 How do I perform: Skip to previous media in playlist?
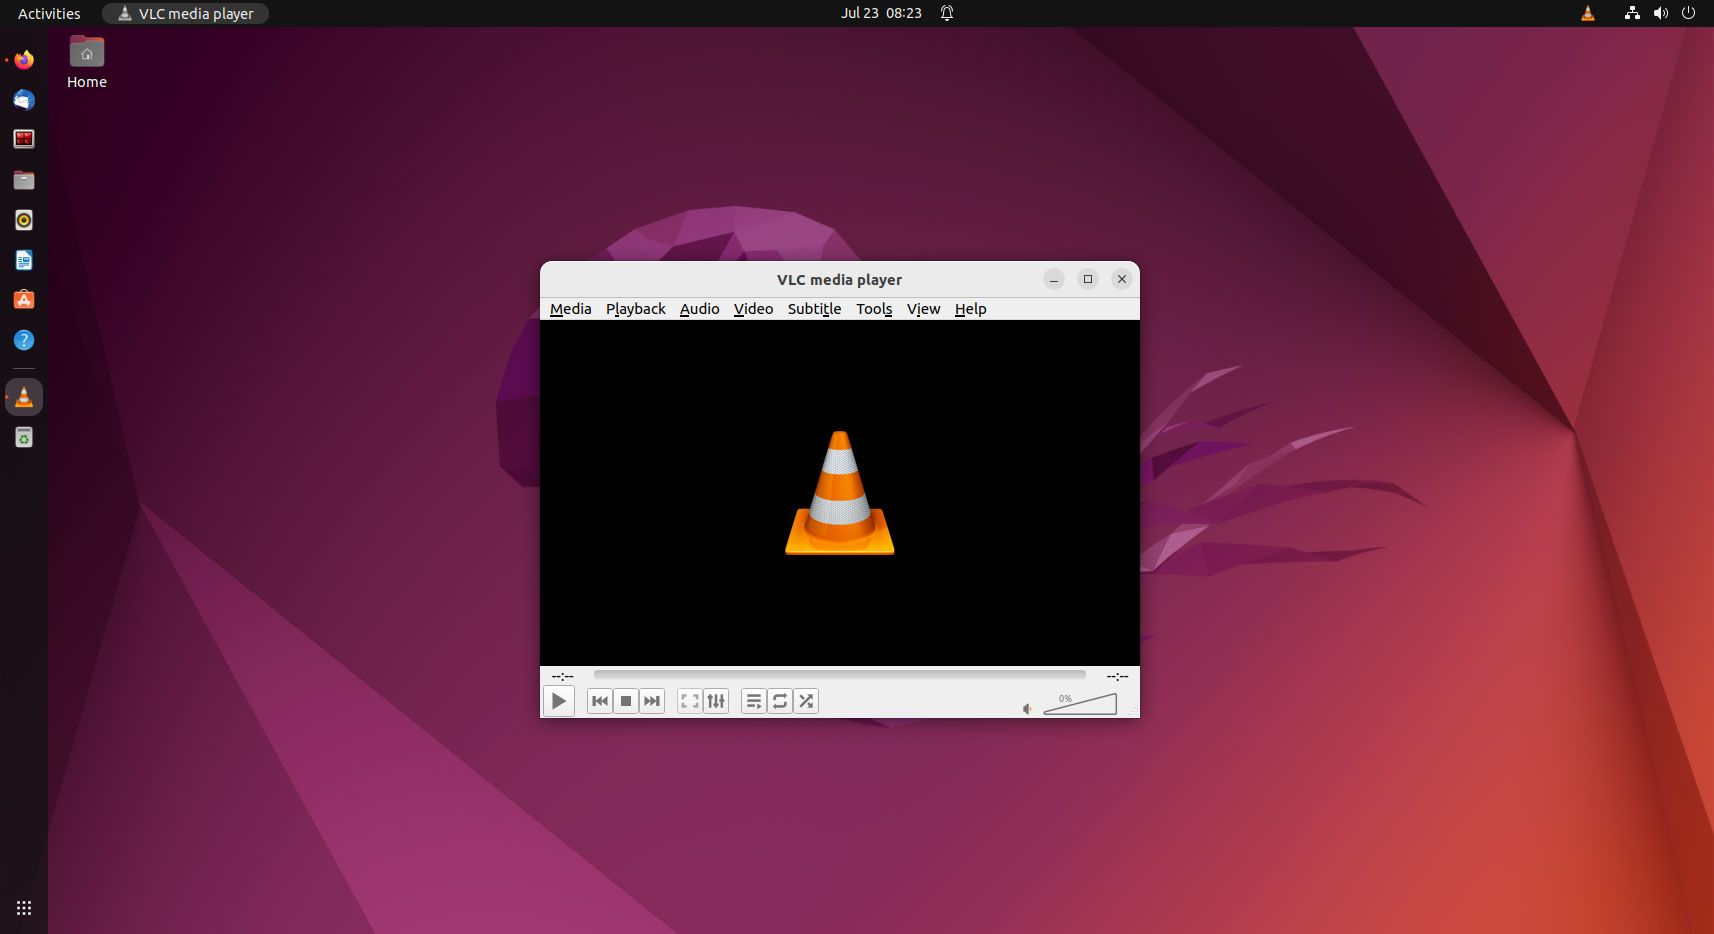[600, 701]
